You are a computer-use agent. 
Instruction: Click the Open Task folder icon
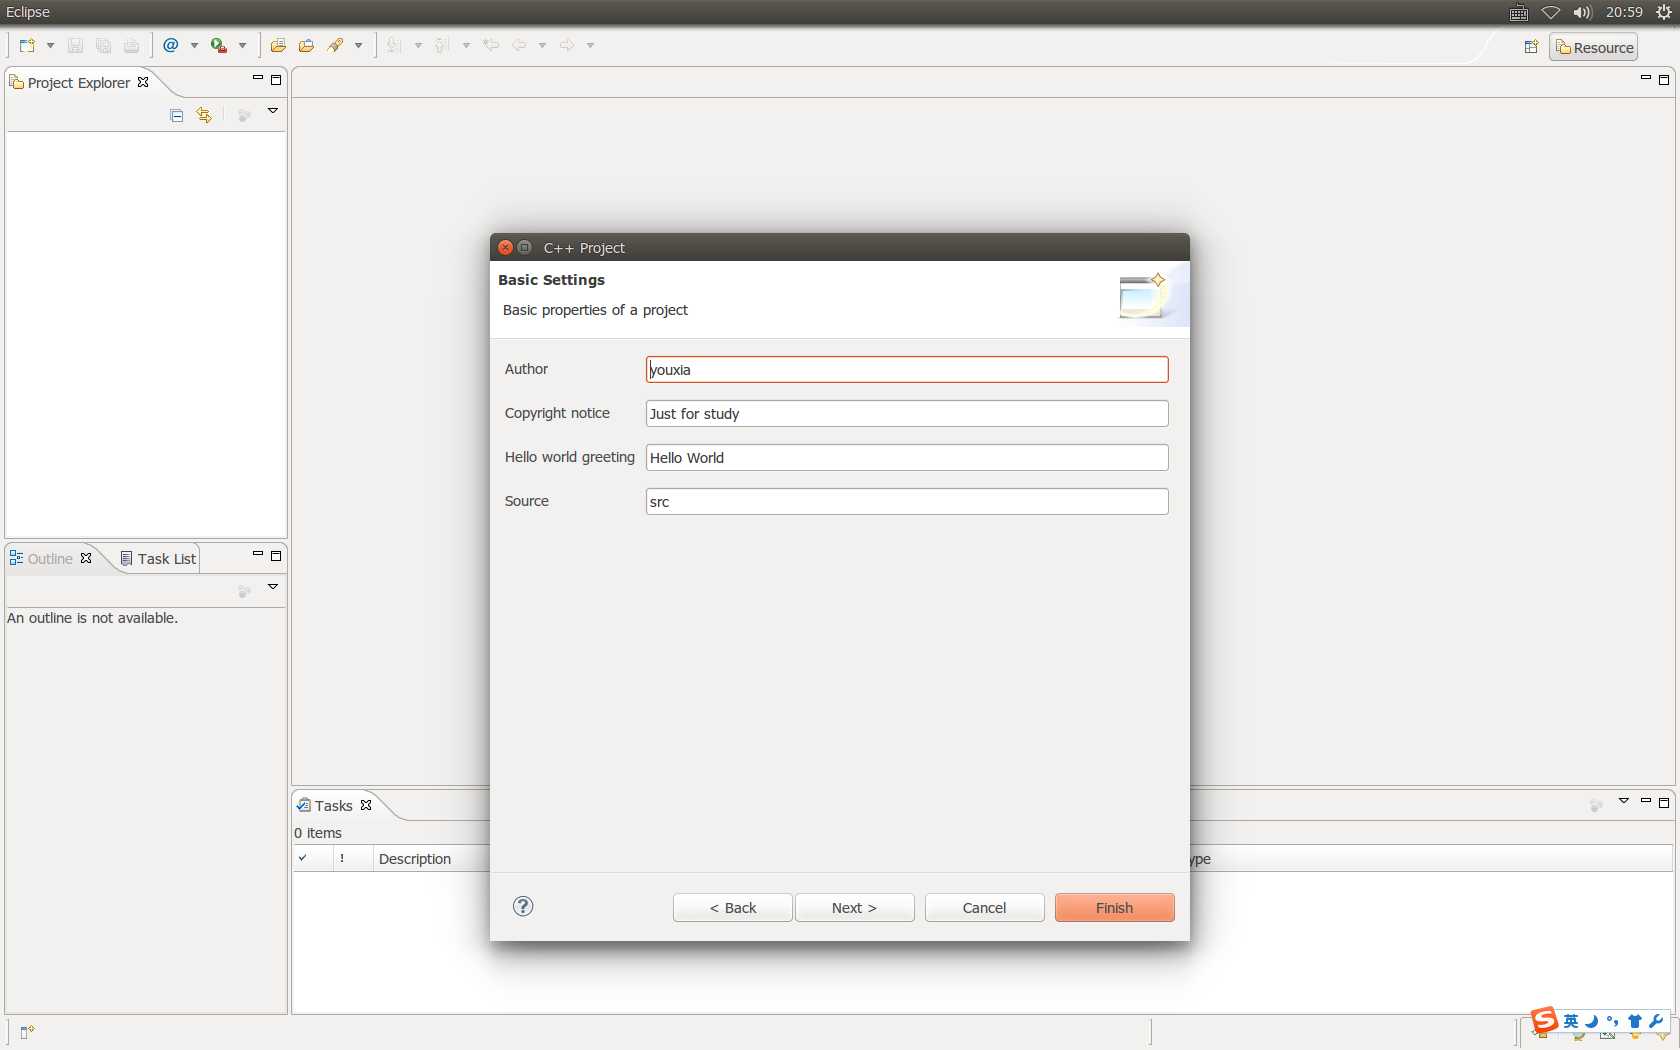coord(306,46)
